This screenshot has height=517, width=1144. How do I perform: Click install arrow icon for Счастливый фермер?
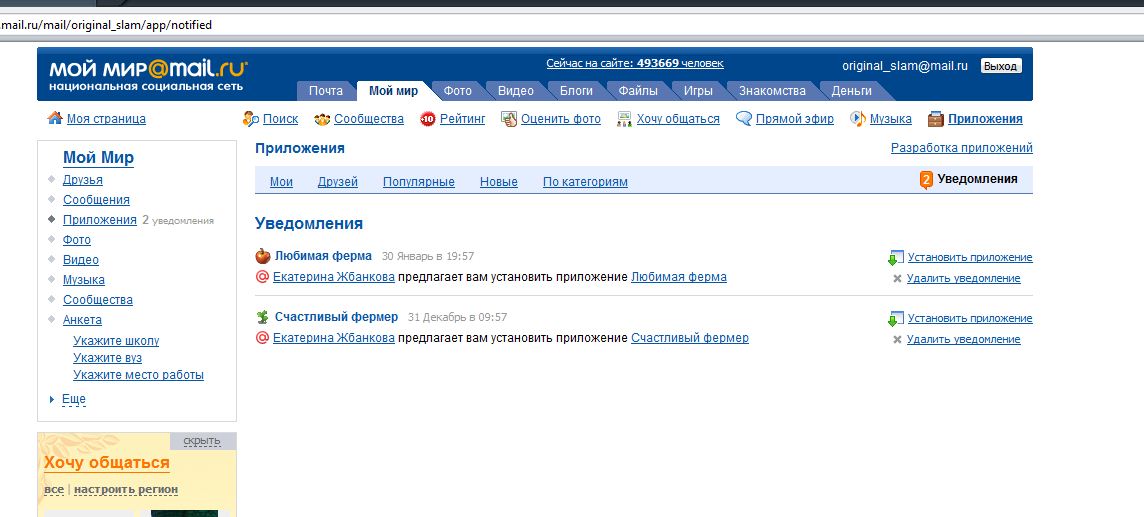point(895,319)
